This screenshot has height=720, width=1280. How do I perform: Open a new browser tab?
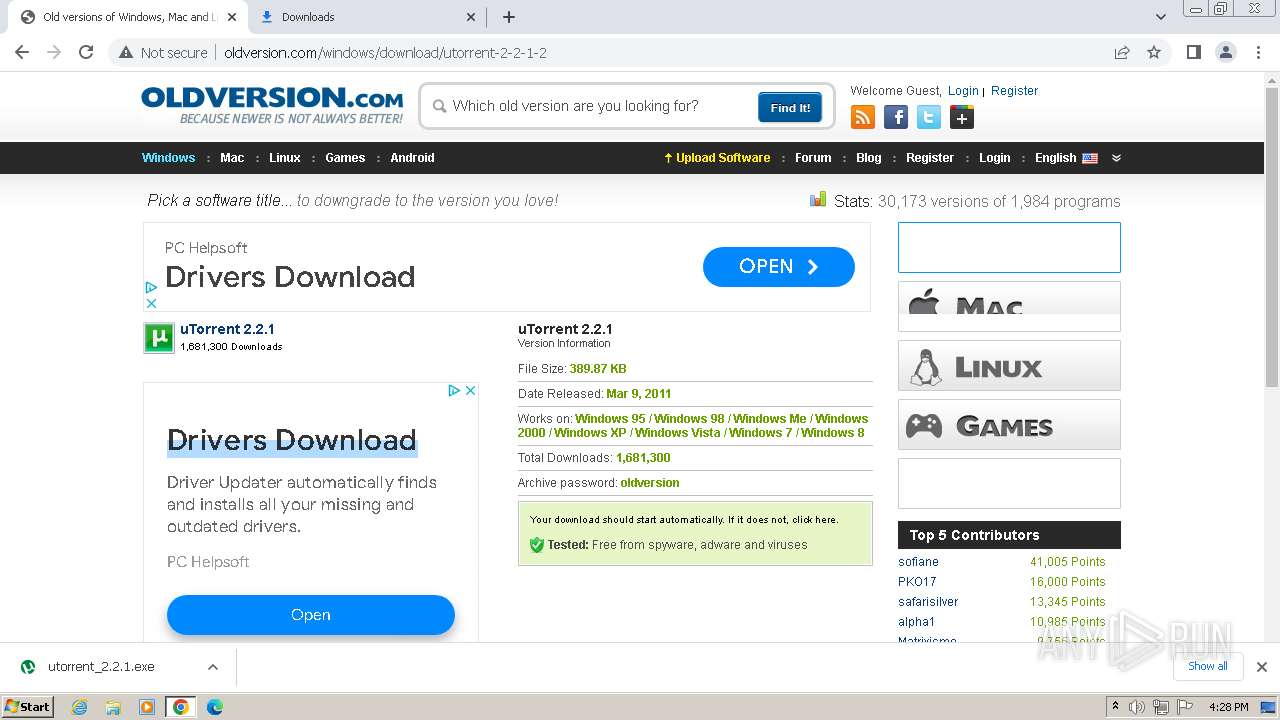tap(509, 17)
